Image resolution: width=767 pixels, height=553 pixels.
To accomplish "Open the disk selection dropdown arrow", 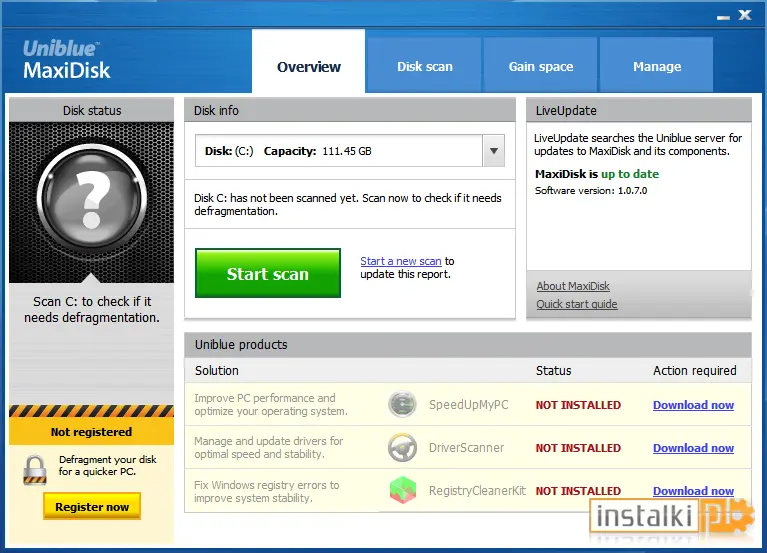I will (494, 151).
